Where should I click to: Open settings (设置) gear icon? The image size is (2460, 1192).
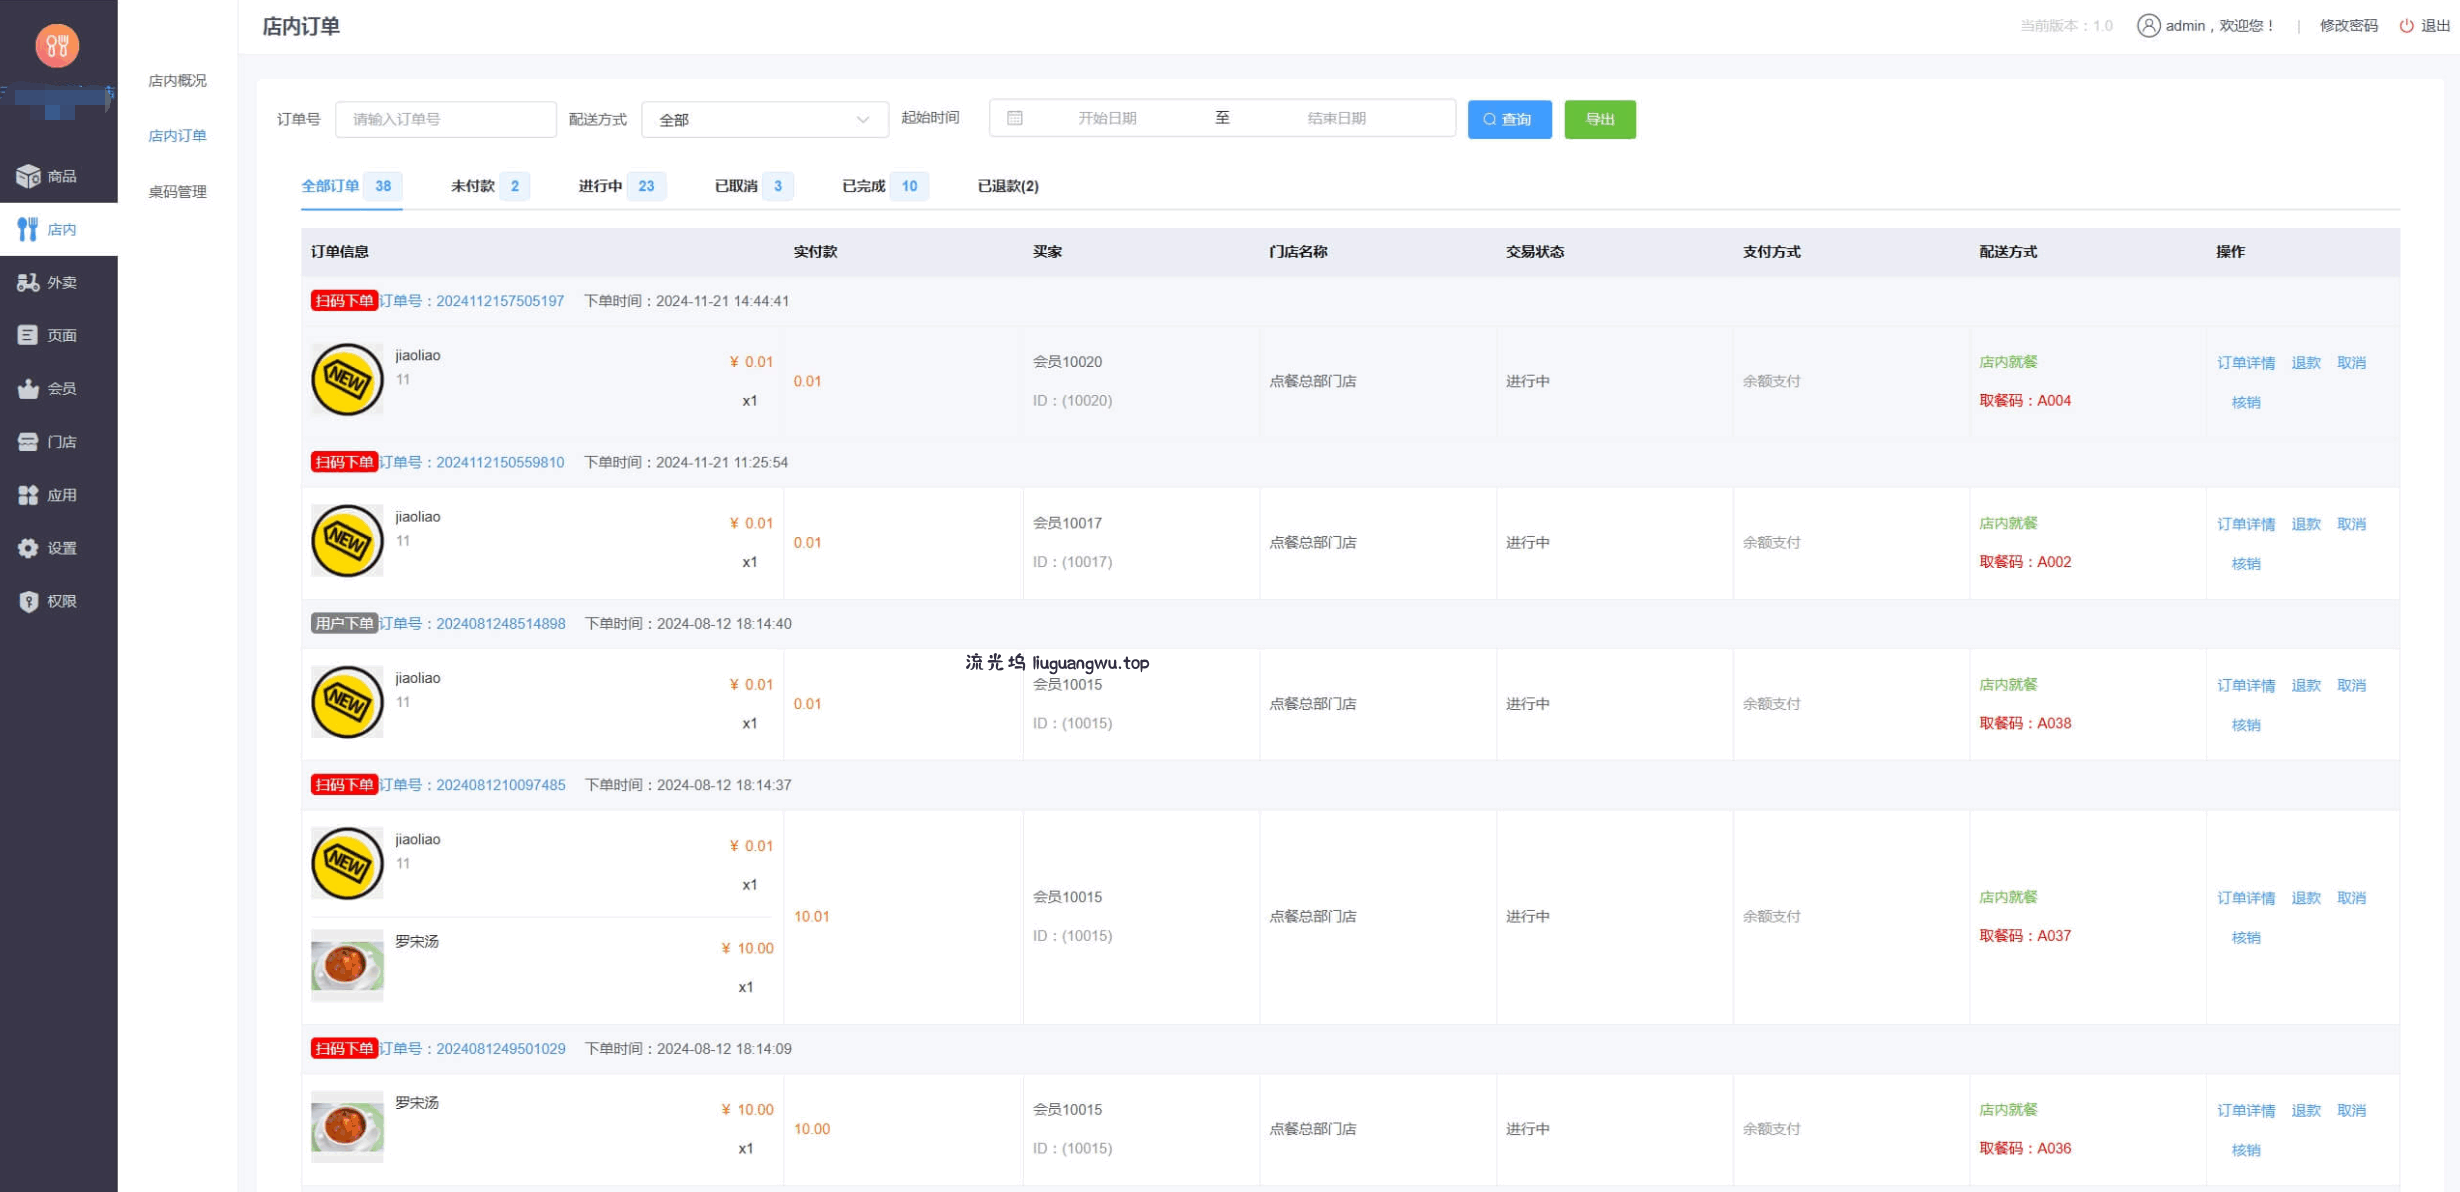point(28,548)
